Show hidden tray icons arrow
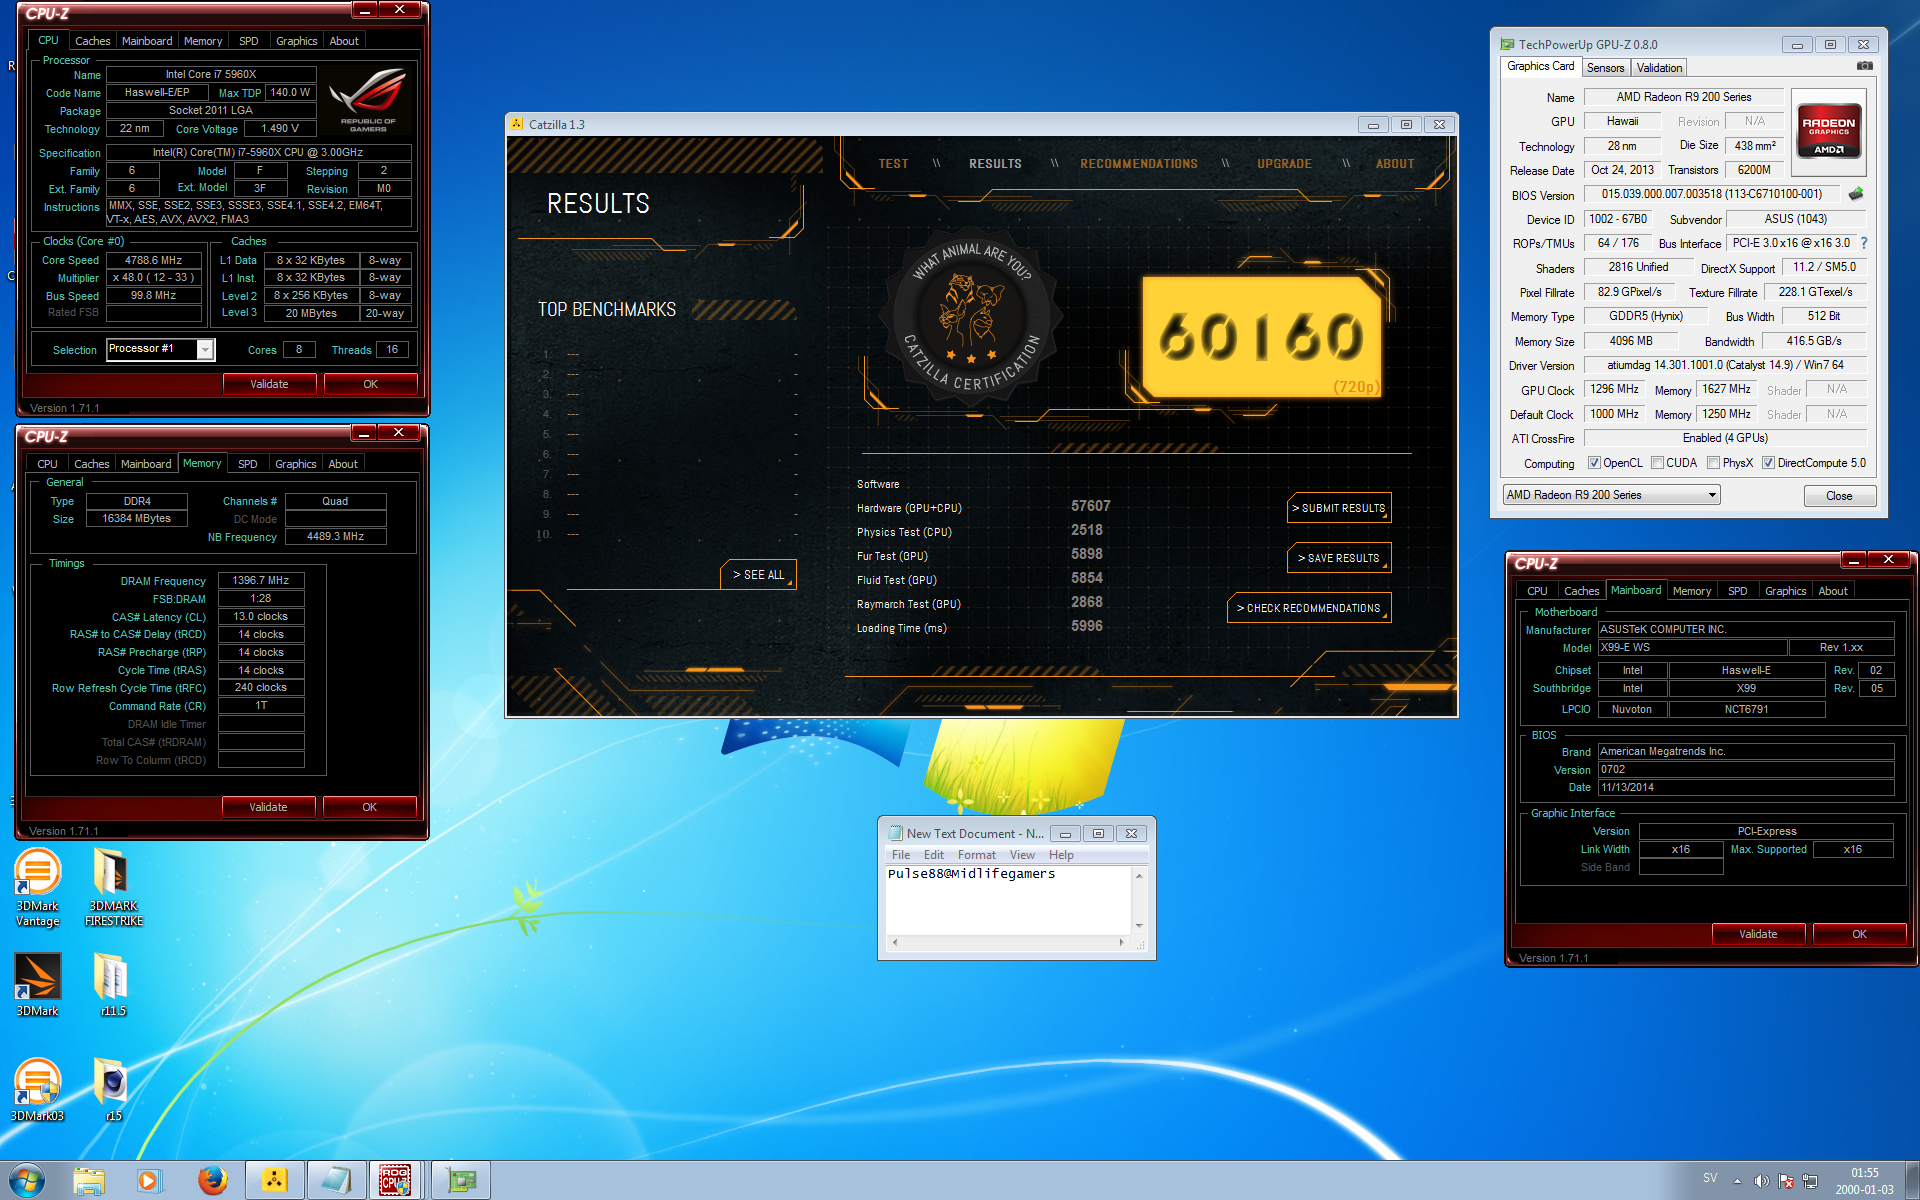 pos(1737,1181)
